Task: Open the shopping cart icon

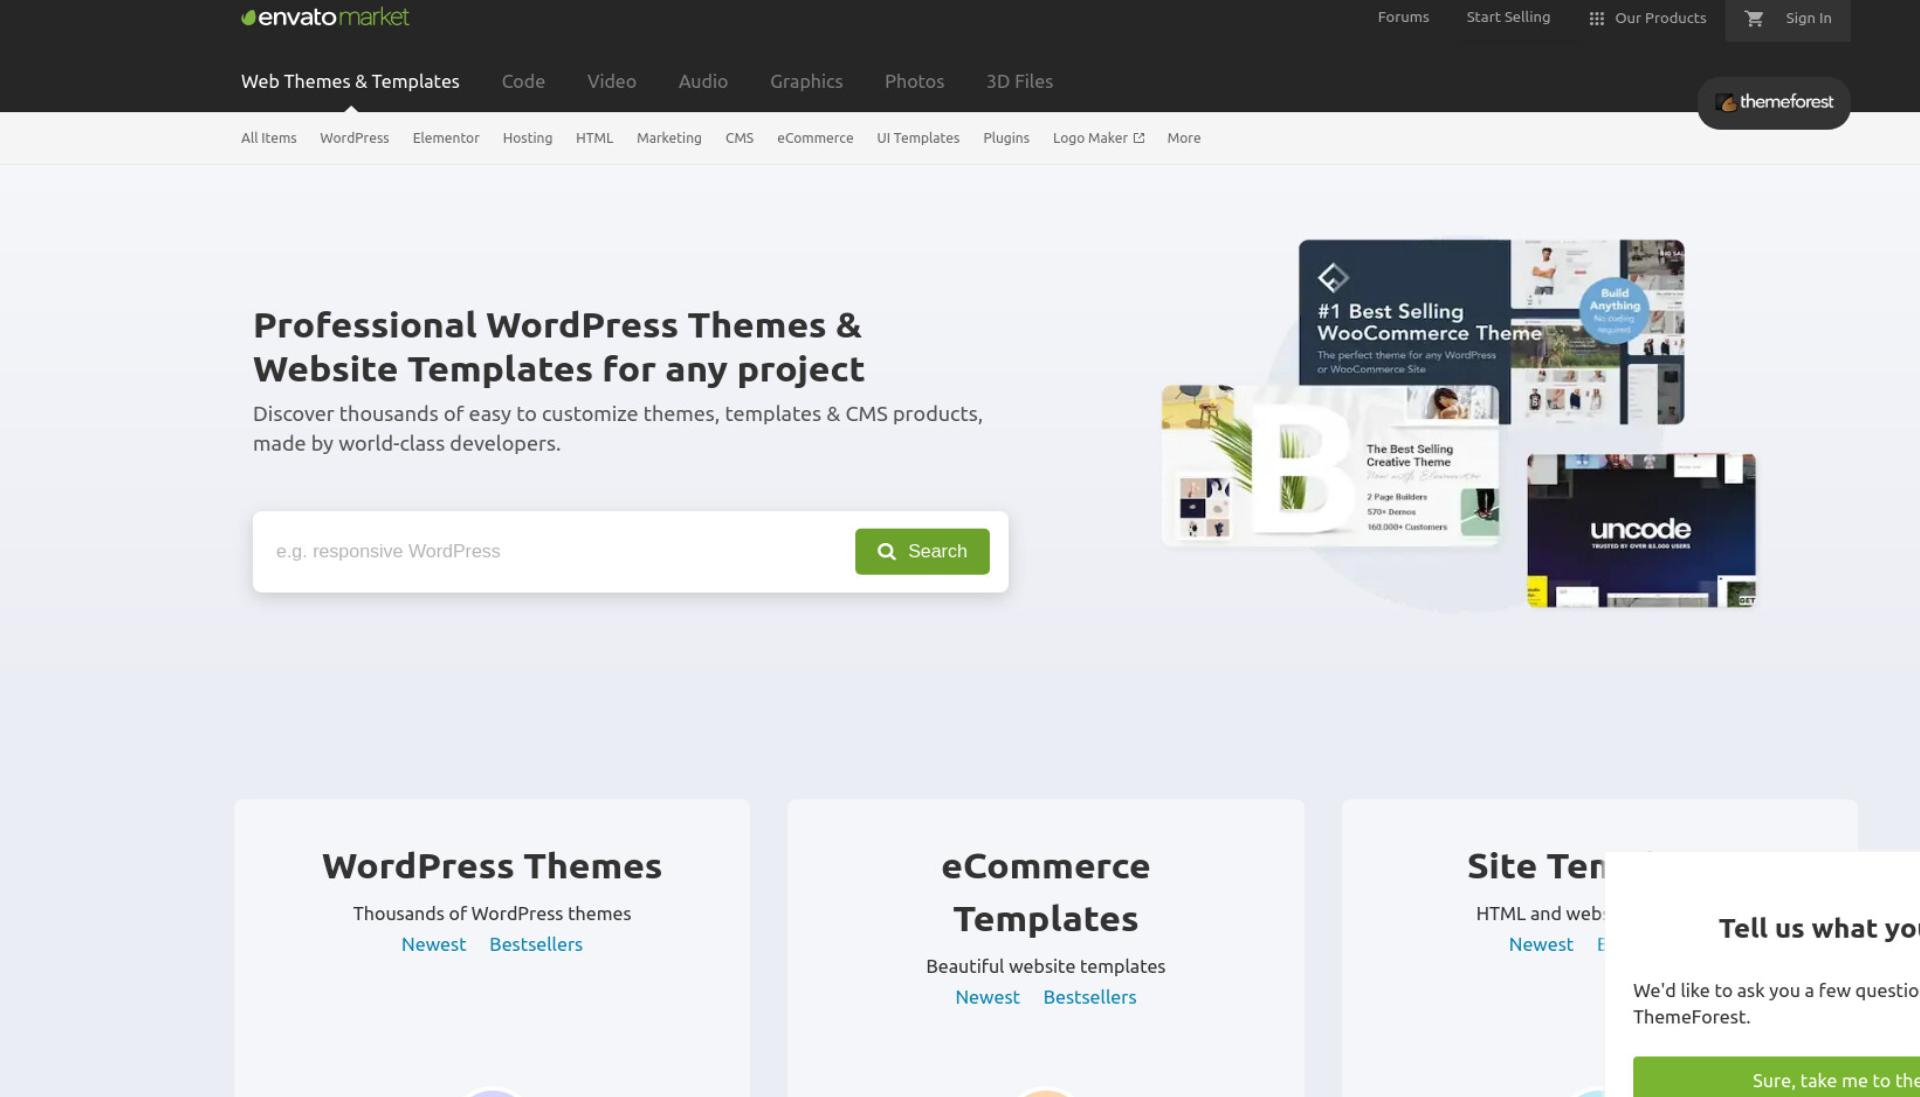Action: coord(1754,18)
